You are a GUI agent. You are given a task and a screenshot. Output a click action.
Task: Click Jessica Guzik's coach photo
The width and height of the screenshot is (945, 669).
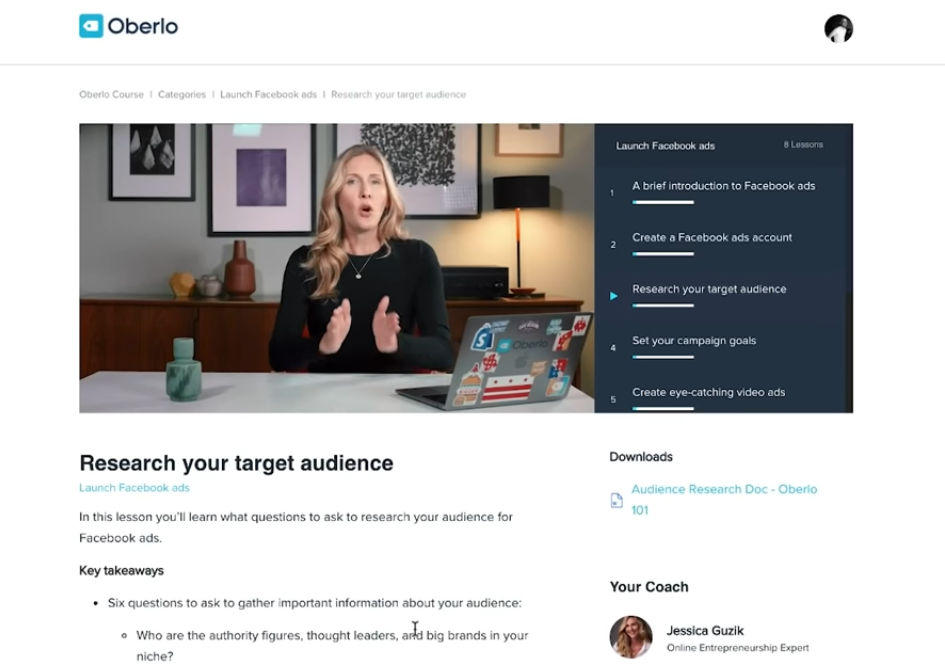click(x=630, y=637)
